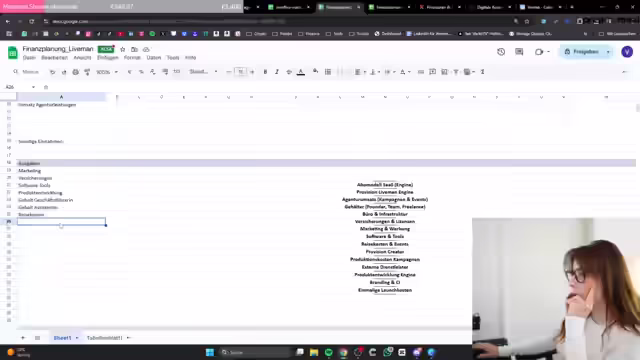Image resolution: width=640 pixels, height=360 pixels.
Task: Format selection as percent
Action: pos(141,72)
